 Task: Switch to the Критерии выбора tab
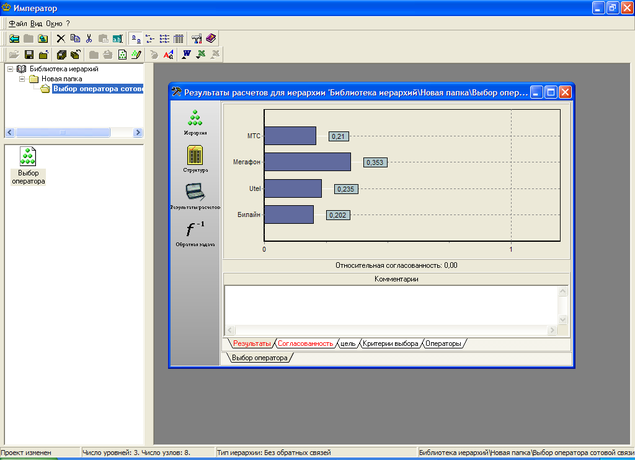(389, 343)
